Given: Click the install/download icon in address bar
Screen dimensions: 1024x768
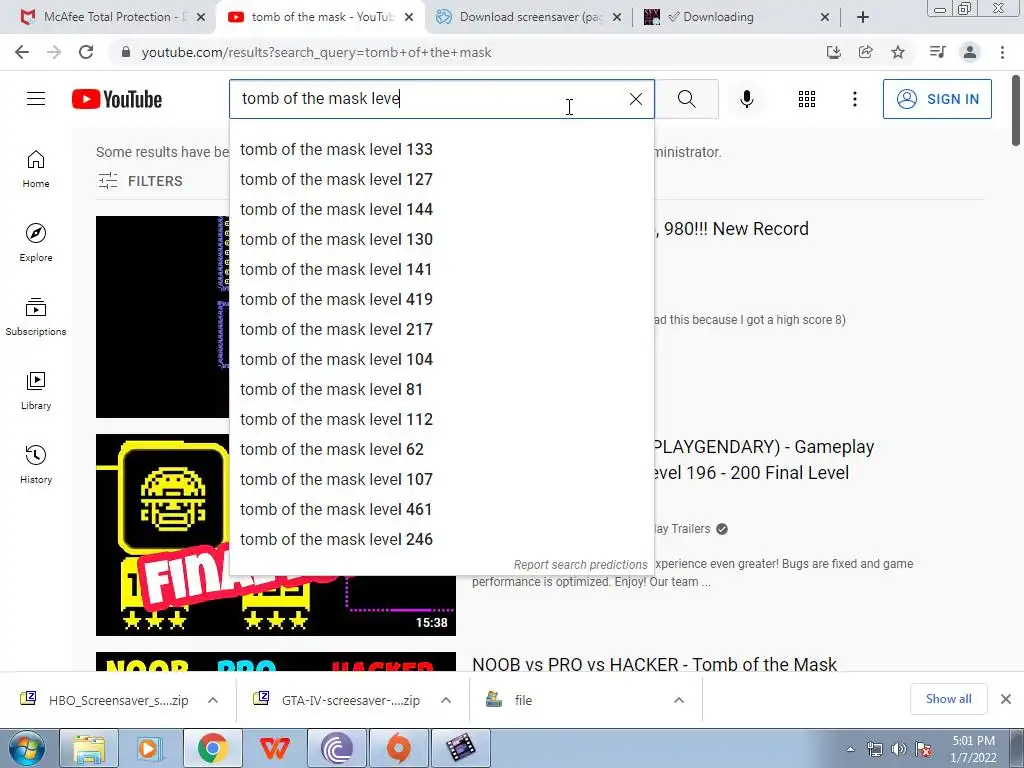Looking at the screenshot, I should click(833, 52).
